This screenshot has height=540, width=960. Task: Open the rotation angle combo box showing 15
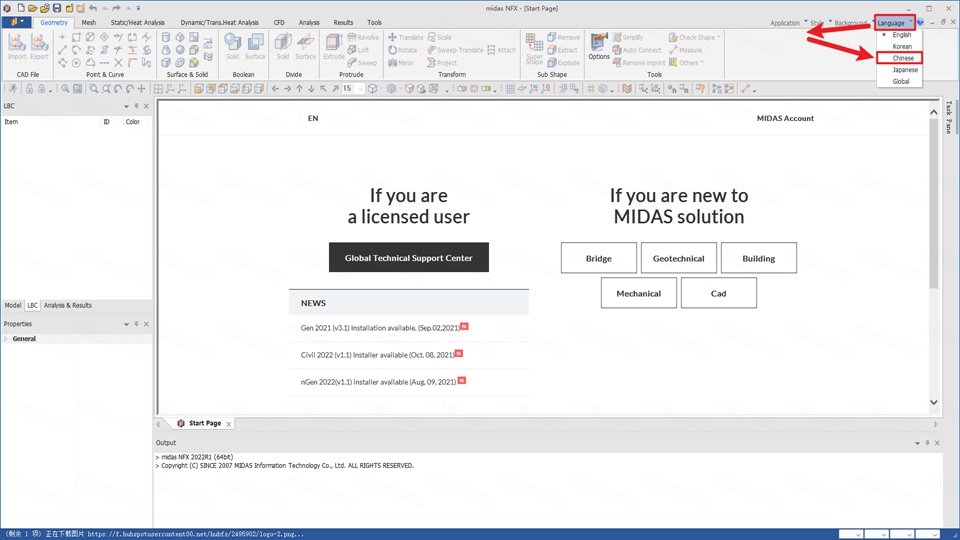click(x=353, y=89)
